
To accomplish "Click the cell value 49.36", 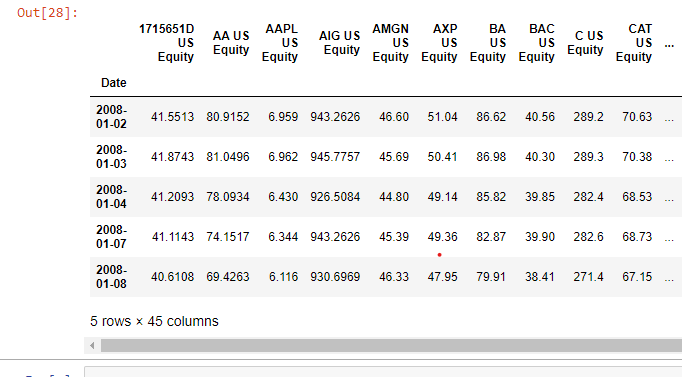I will pyautogui.click(x=443, y=237).
